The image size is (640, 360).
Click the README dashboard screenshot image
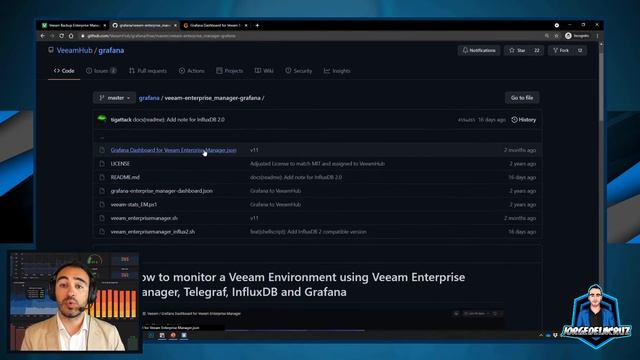322,319
